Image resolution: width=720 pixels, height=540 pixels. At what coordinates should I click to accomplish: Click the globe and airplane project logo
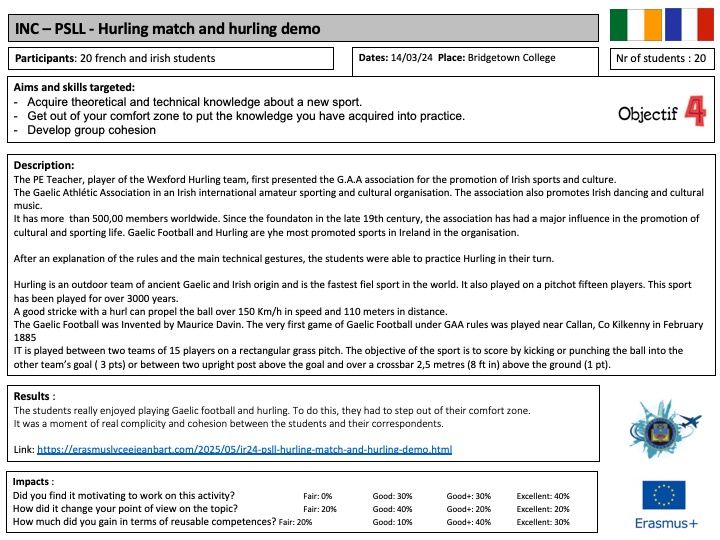(664, 429)
